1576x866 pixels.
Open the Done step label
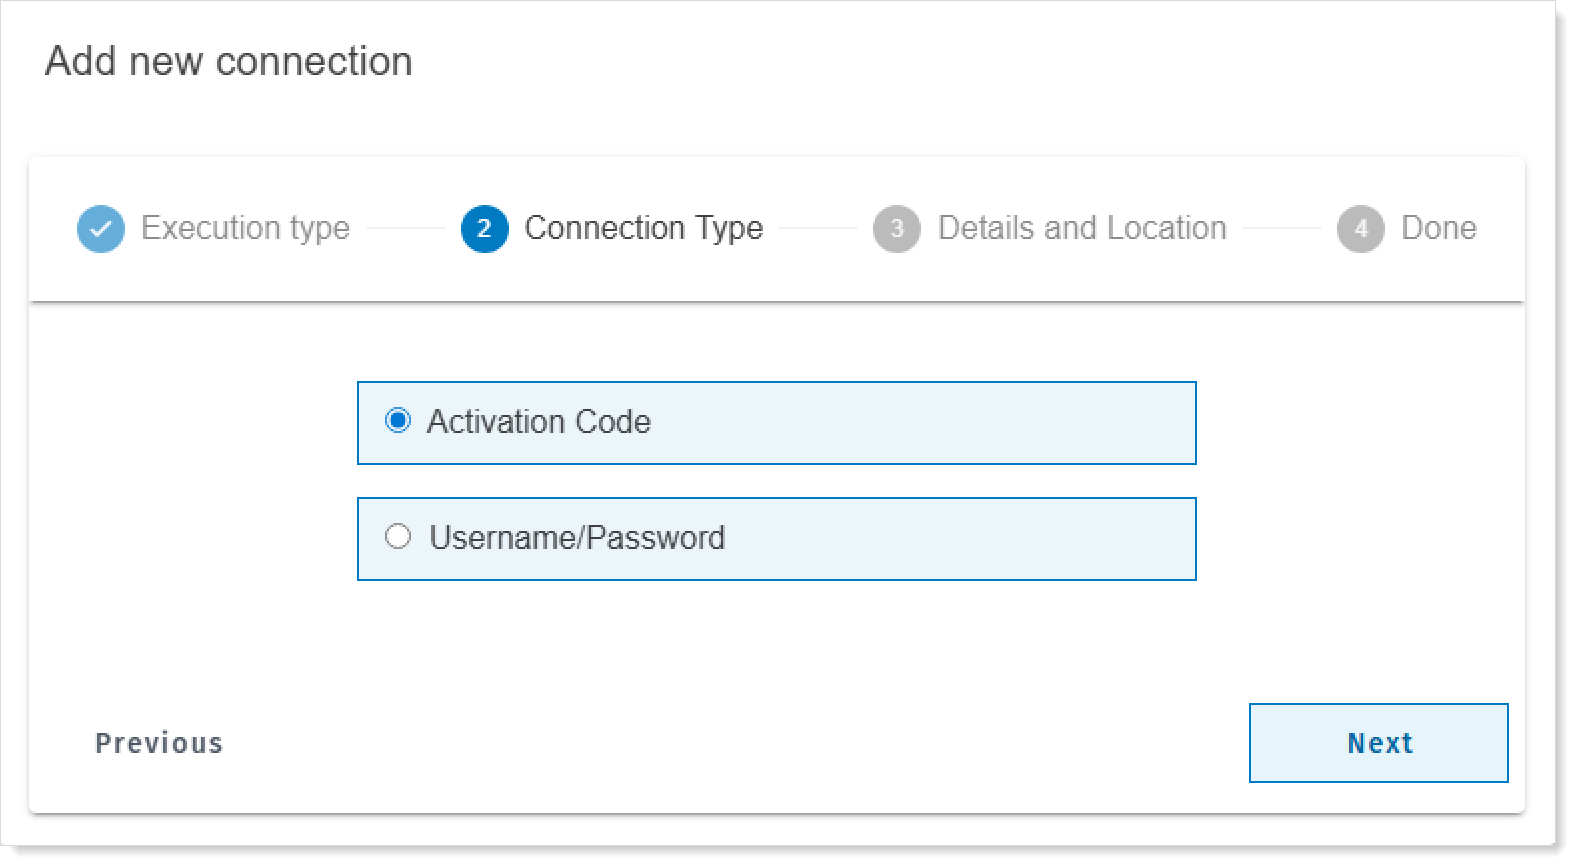click(1439, 229)
